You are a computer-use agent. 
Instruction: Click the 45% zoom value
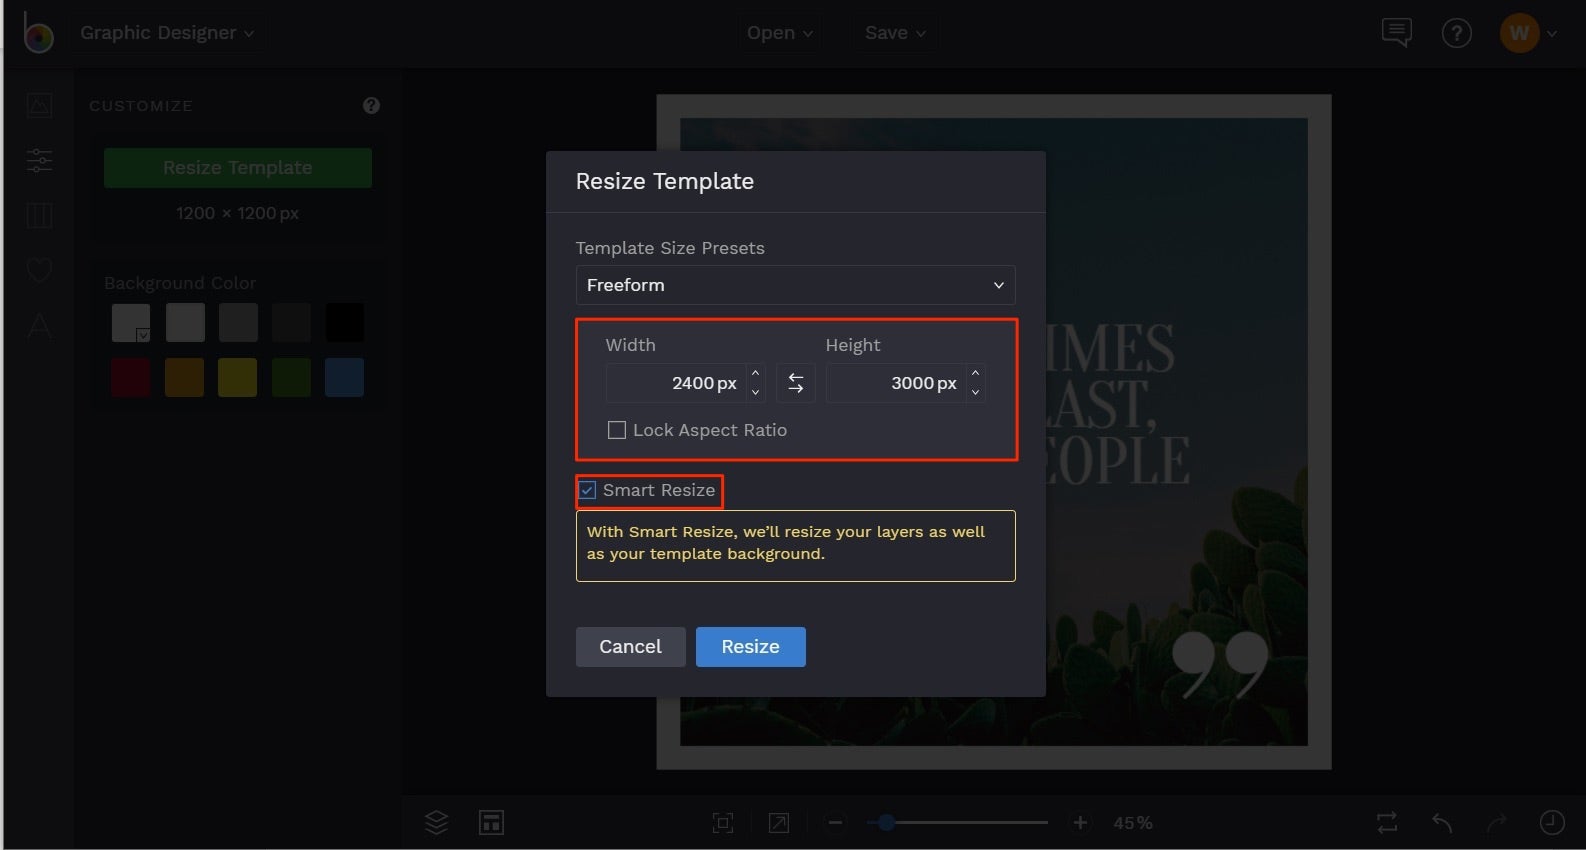(x=1133, y=823)
